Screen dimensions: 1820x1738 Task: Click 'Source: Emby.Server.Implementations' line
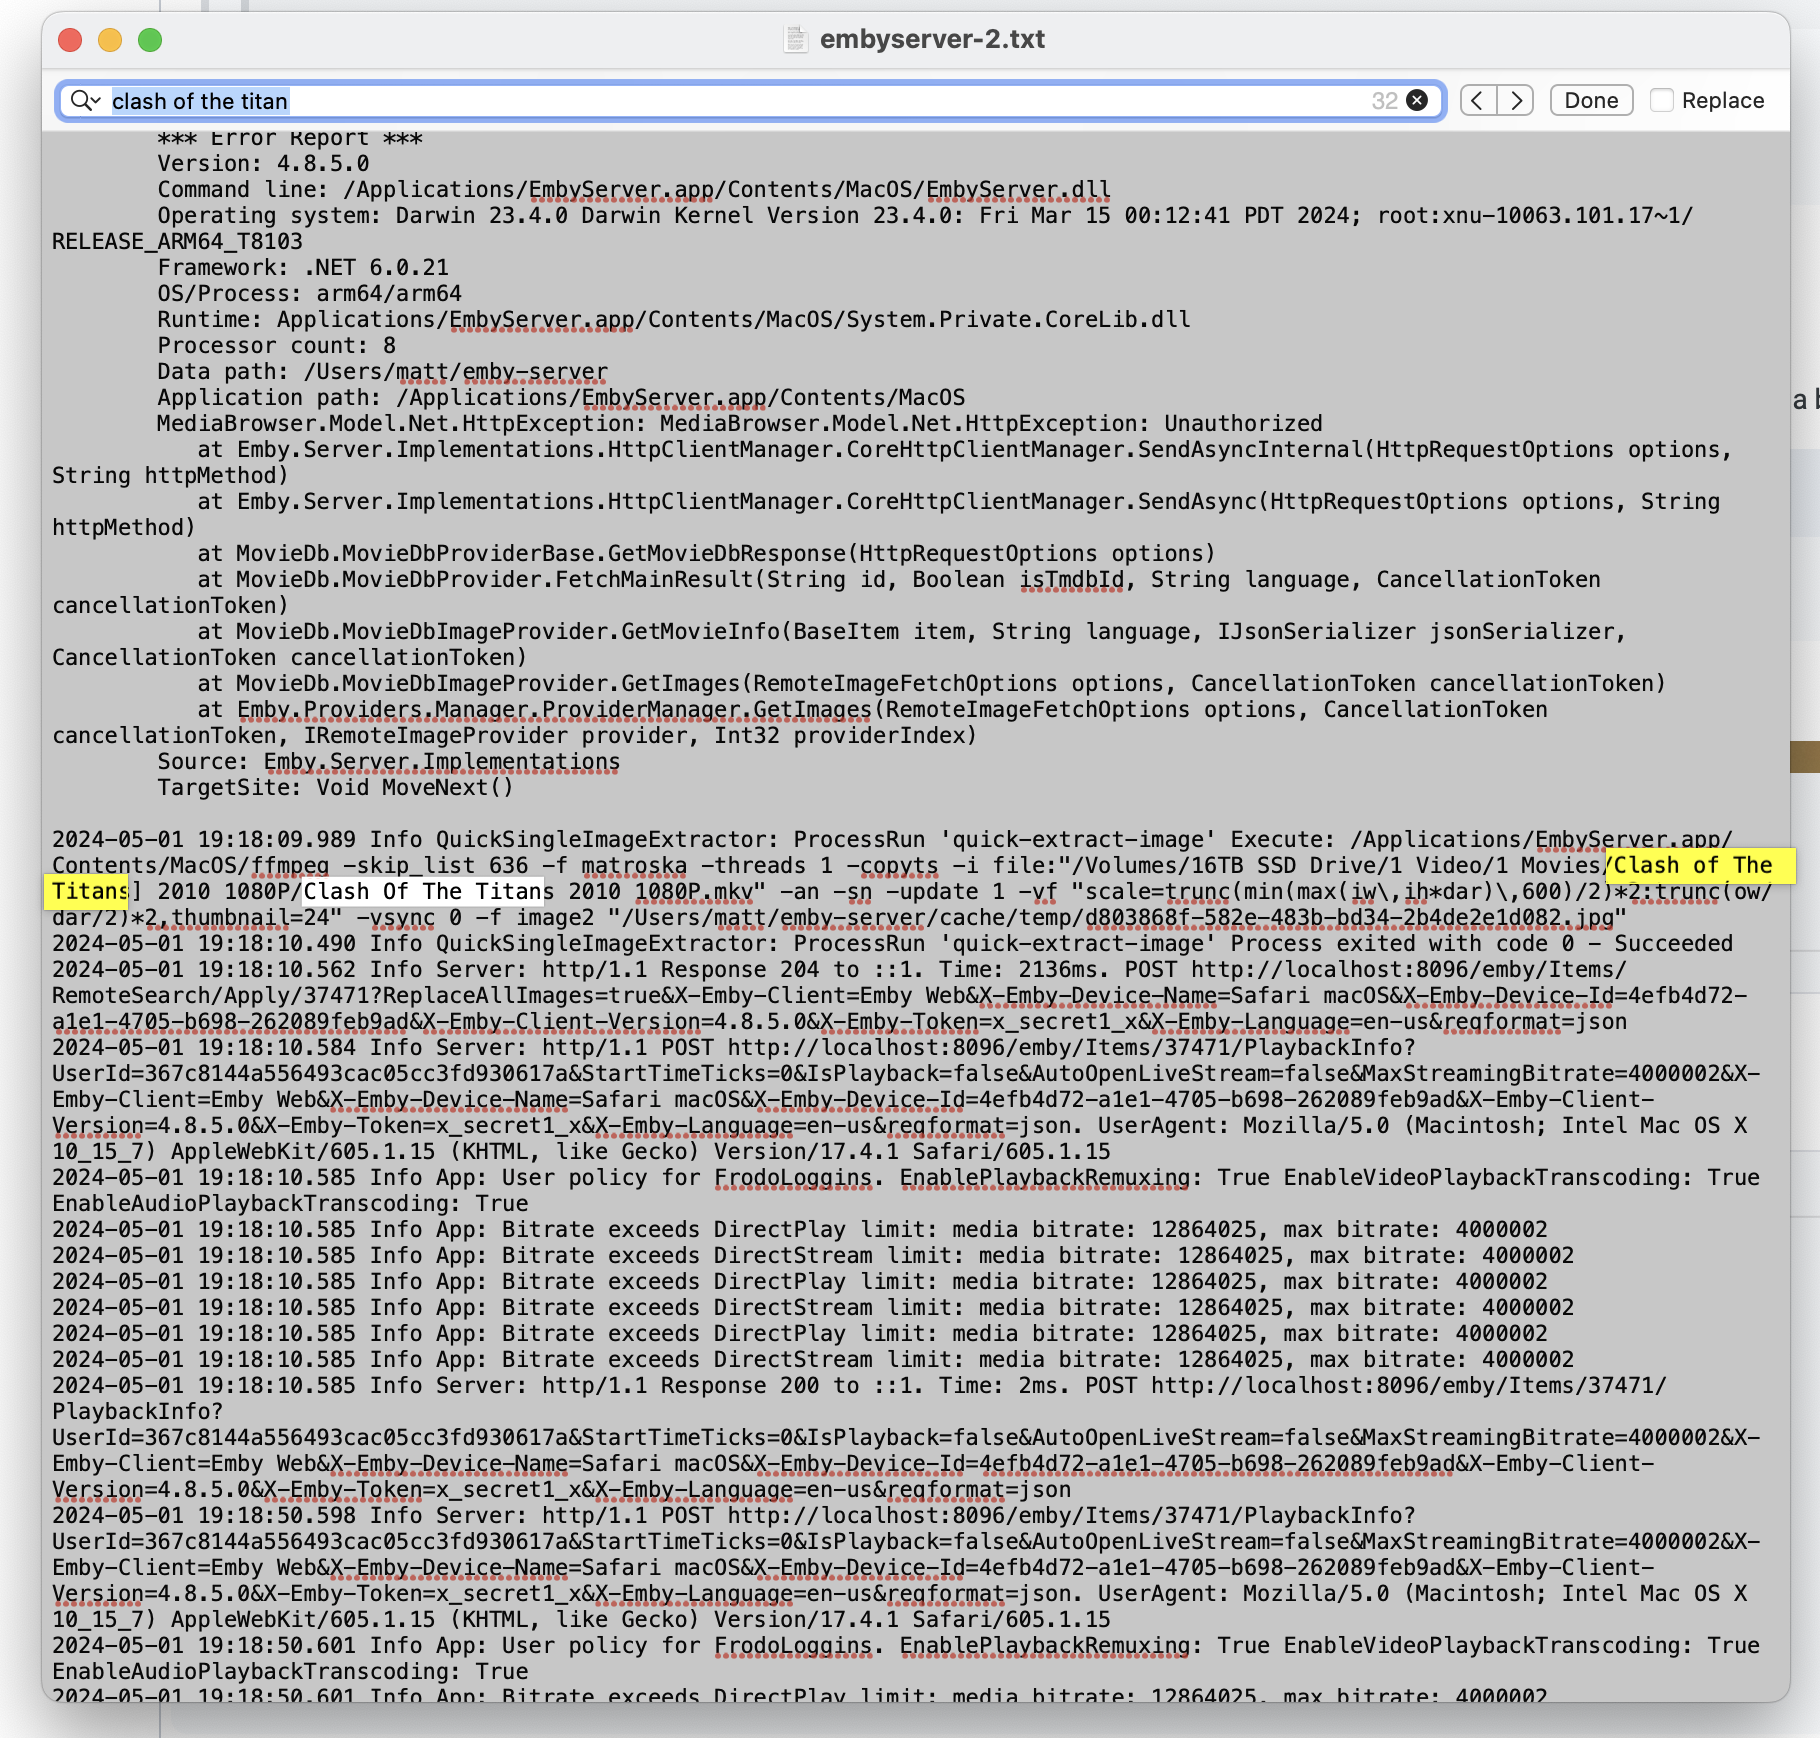tap(388, 761)
